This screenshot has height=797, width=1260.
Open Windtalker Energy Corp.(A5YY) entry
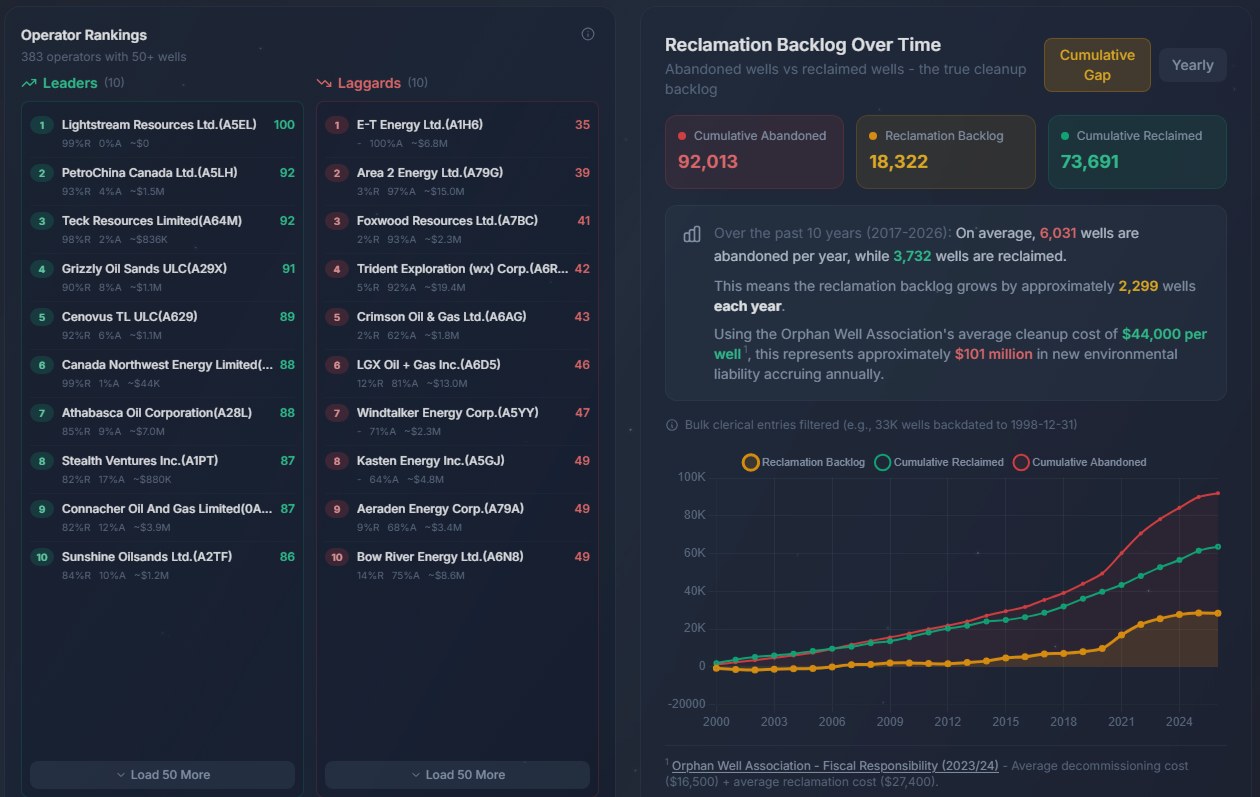click(457, 421)
